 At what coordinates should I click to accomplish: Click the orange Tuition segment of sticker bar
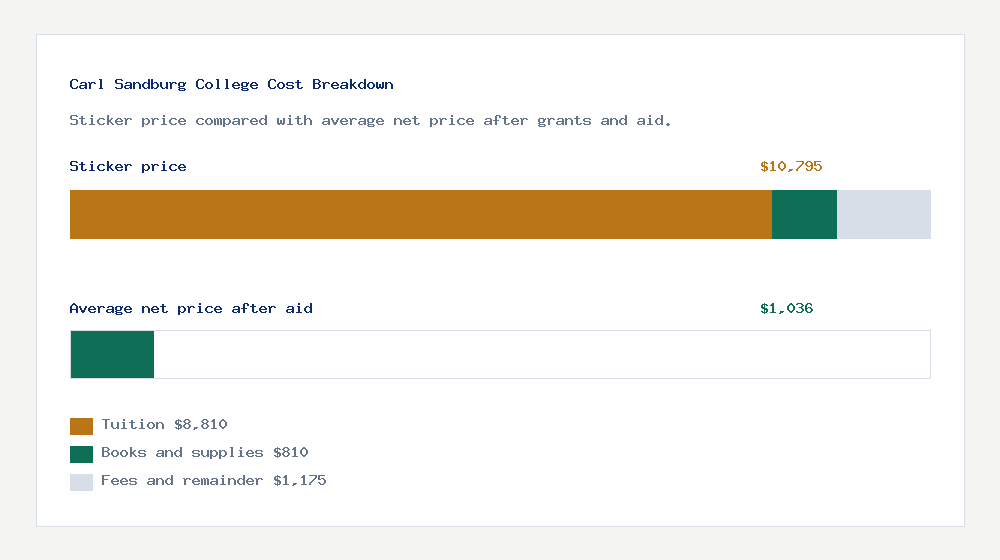click(420, 214)
